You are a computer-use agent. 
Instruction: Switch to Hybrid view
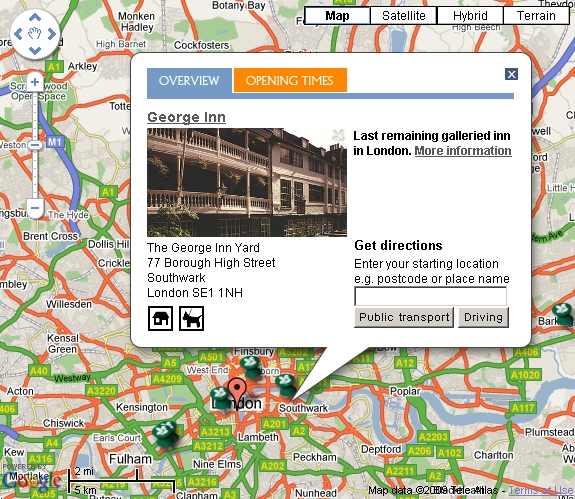click(x=470, y=16)
